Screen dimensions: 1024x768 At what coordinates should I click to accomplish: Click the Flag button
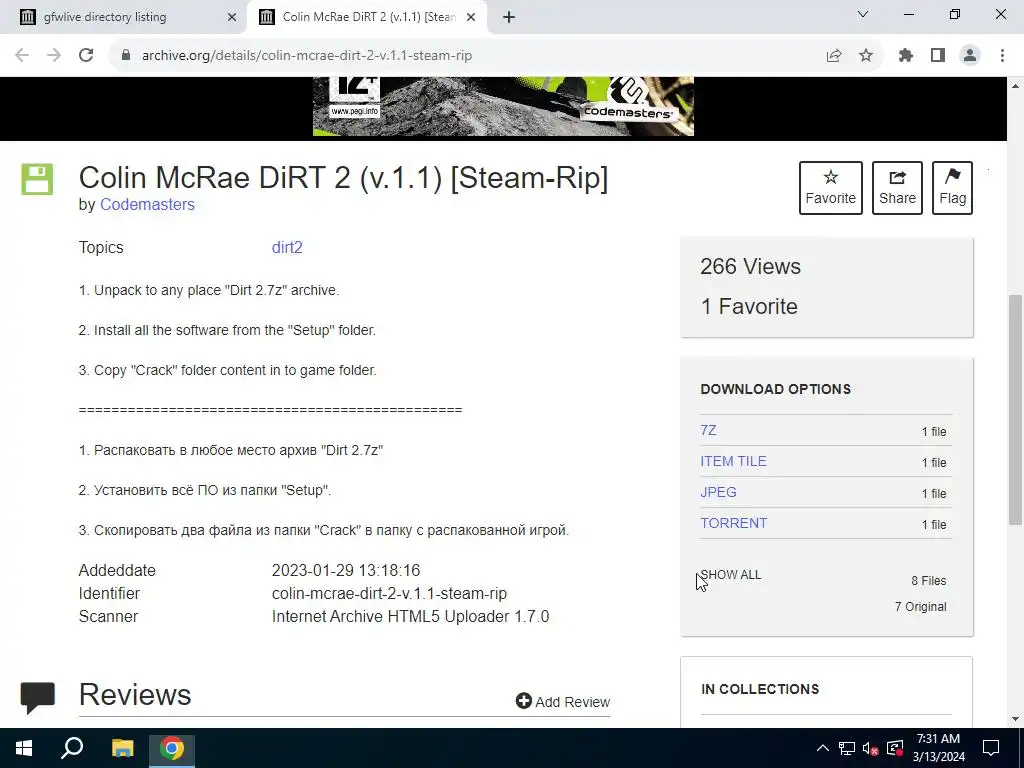(x=952, y=188)
